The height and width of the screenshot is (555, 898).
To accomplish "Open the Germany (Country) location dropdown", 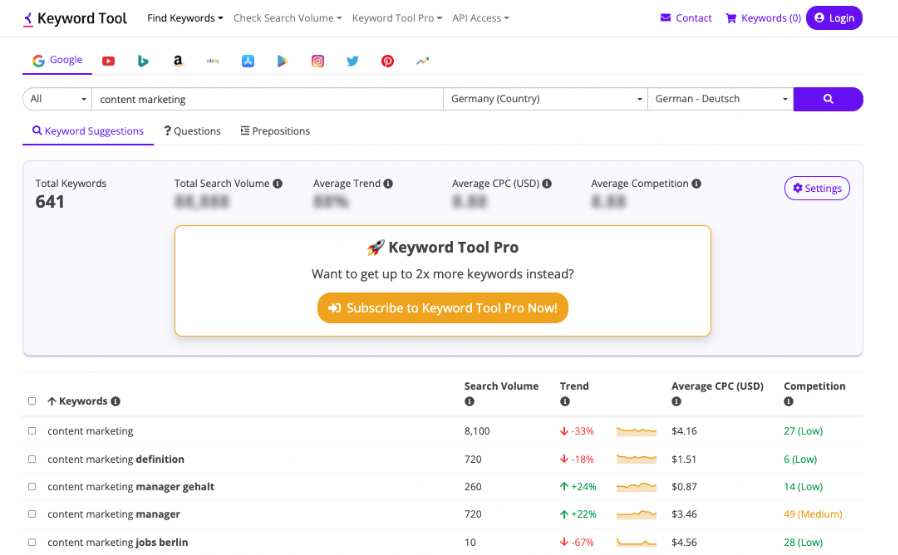I will 545,99.
